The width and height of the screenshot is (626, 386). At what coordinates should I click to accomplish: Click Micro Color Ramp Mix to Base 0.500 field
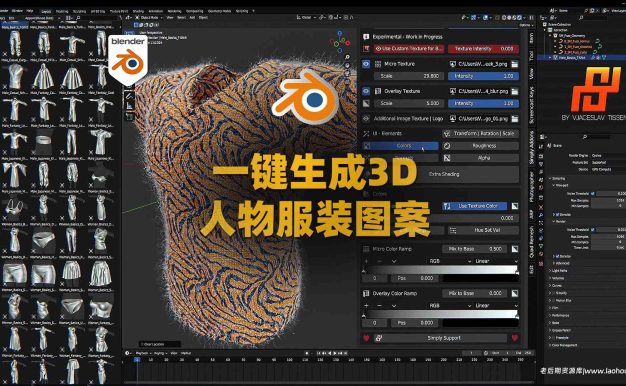[475, 249]
